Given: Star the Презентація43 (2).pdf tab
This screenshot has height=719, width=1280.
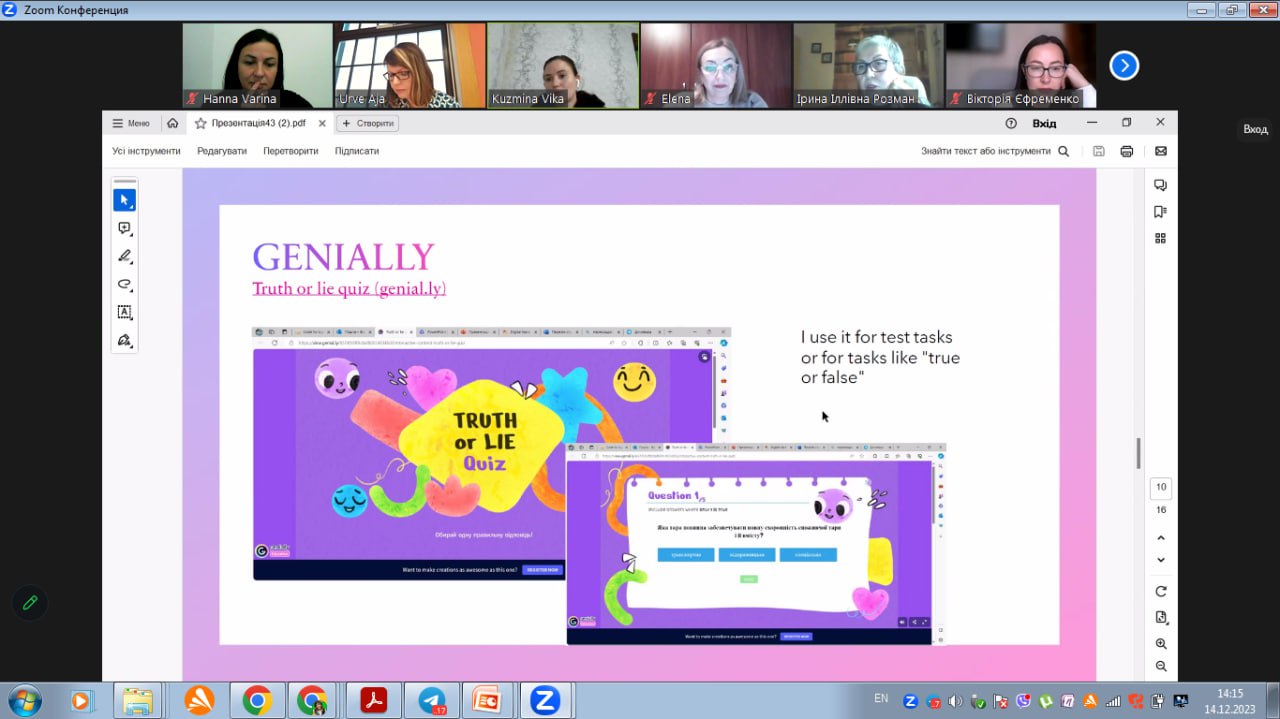Looking at the screenshot, I should (x=201, y=124).
